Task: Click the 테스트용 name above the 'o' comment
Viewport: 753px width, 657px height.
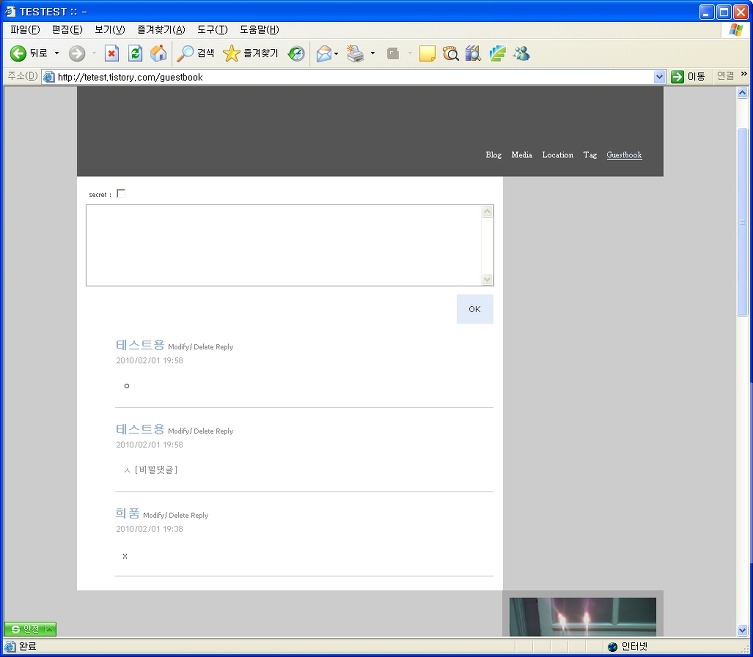Action: coord(140,345)
